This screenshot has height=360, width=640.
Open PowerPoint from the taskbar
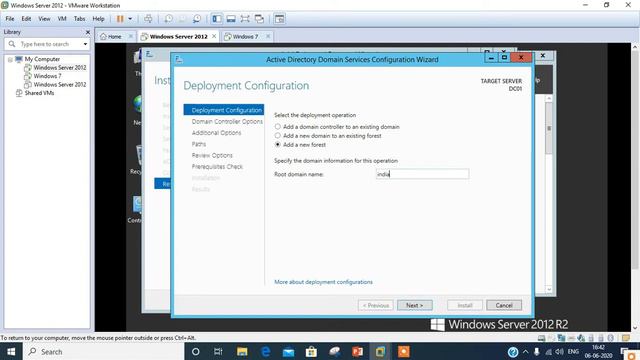click(357, 351)
